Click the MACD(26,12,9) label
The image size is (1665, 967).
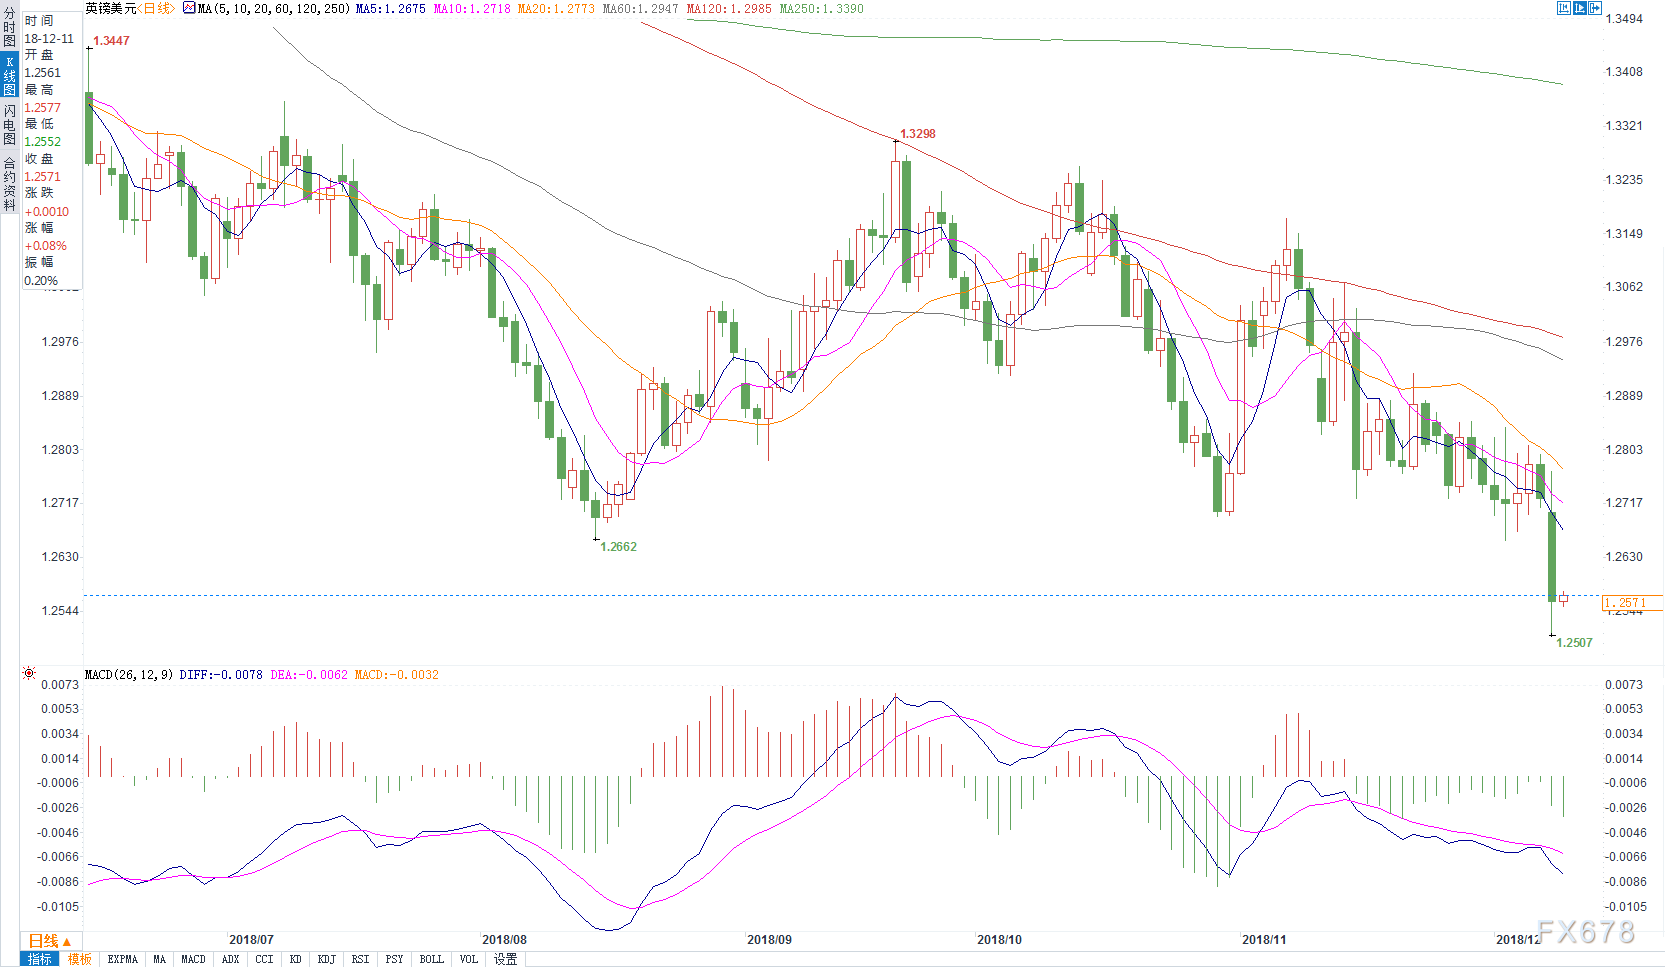coord(129,675)
